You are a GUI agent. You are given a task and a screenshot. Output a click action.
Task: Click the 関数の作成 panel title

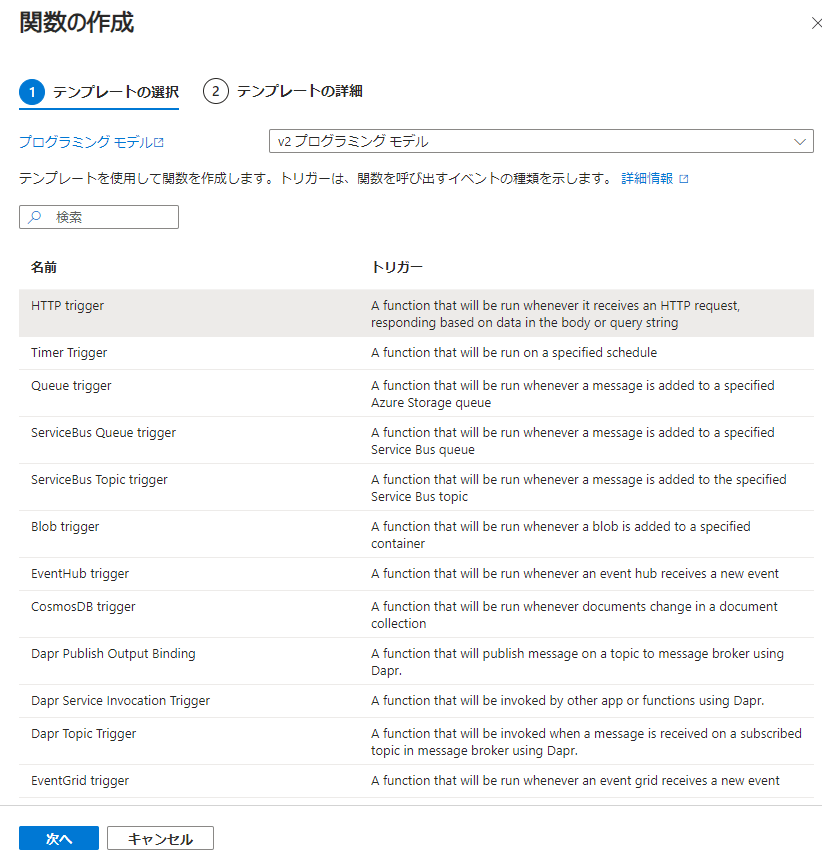coord(77,23)
